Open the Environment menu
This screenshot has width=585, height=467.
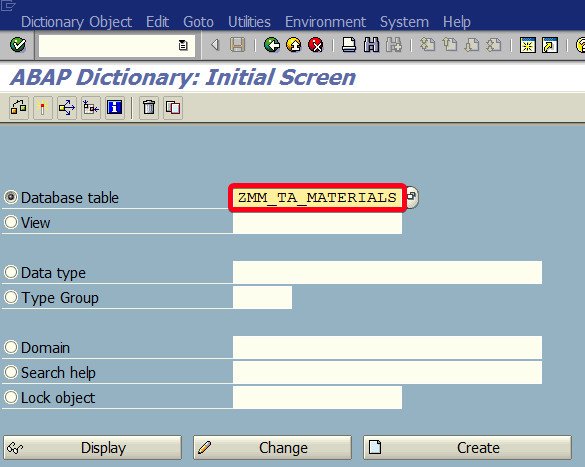point(325,22)
